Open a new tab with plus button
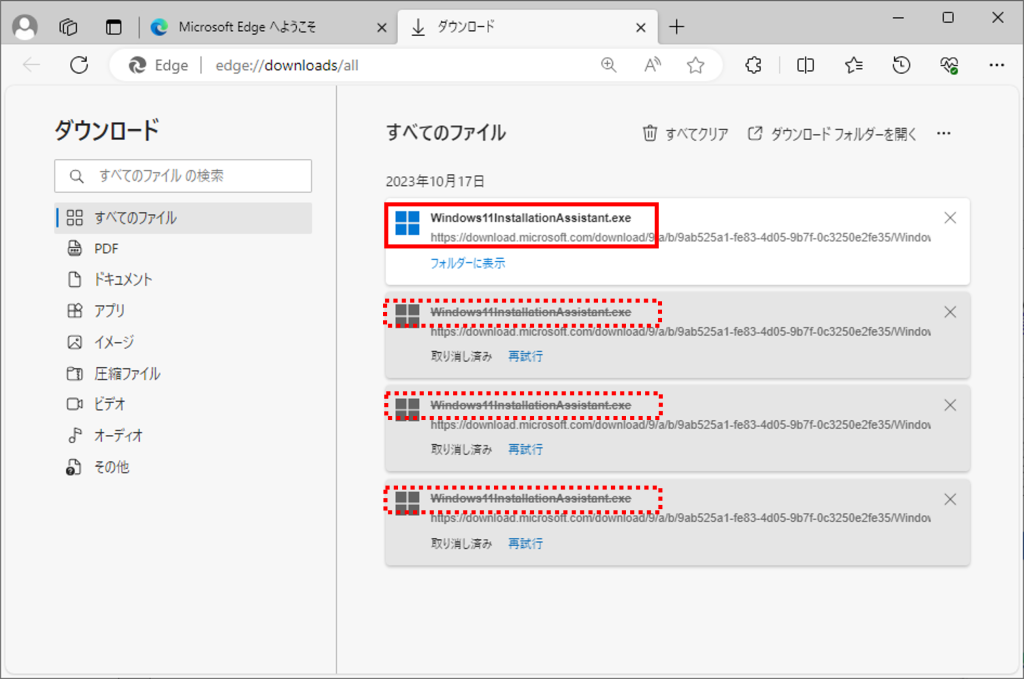The image size is (1024, 679). coord(677,27)
